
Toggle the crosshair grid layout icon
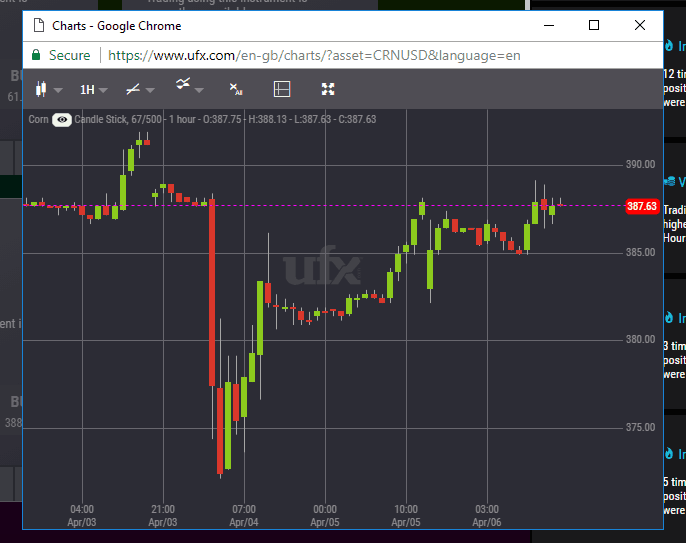point(282,89)
